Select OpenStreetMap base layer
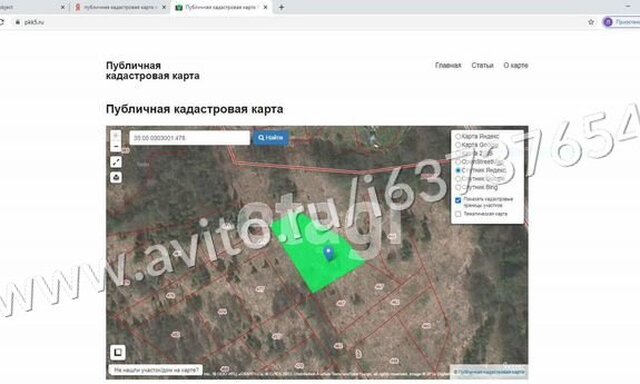 pyautogui.click(x=458, y=162)
